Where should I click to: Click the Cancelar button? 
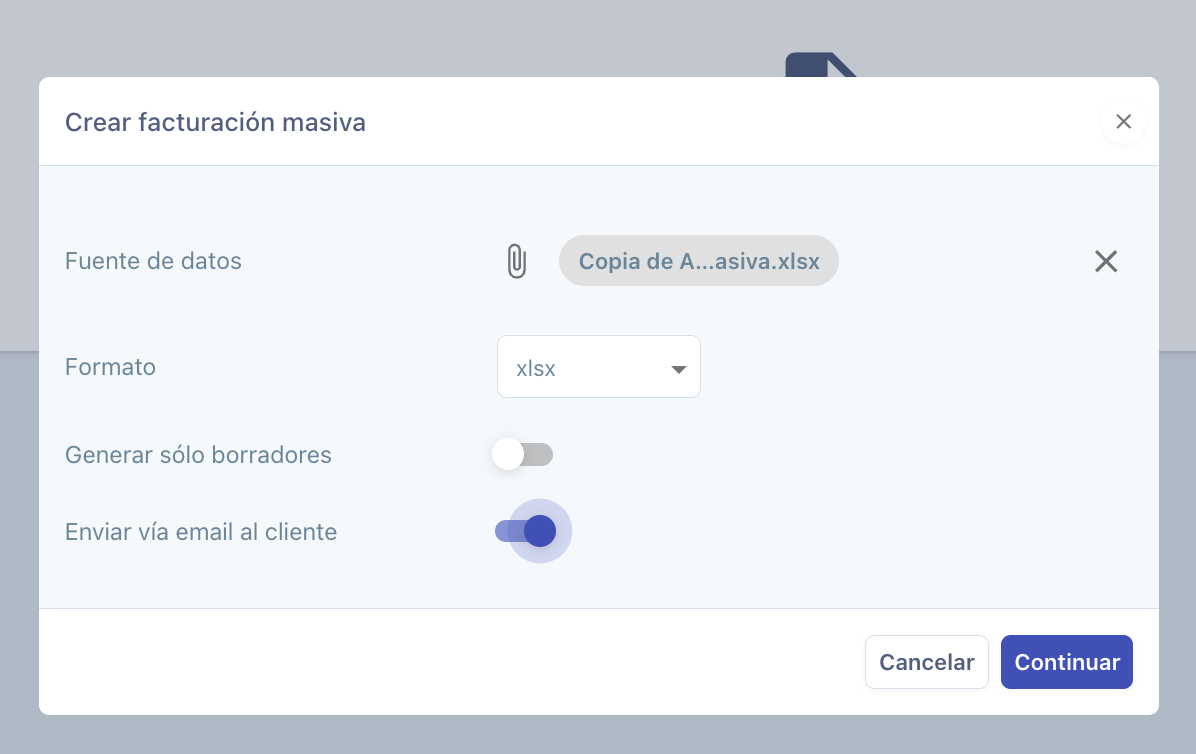[x=927, y=662]
